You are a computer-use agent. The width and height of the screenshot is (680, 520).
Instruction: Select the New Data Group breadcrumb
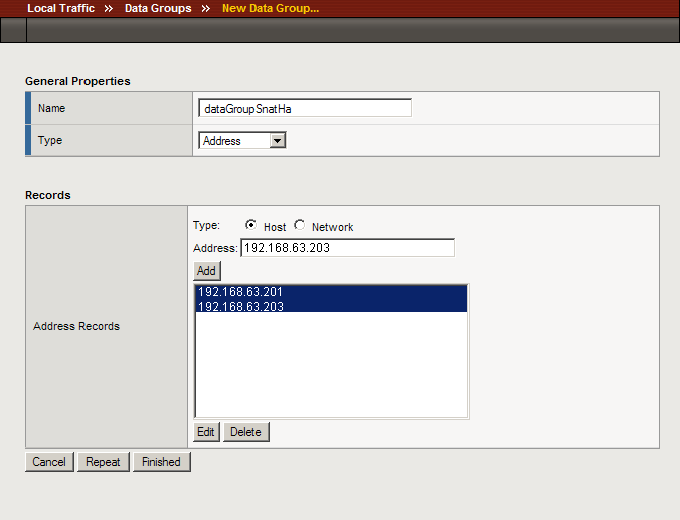coord(270,8)
